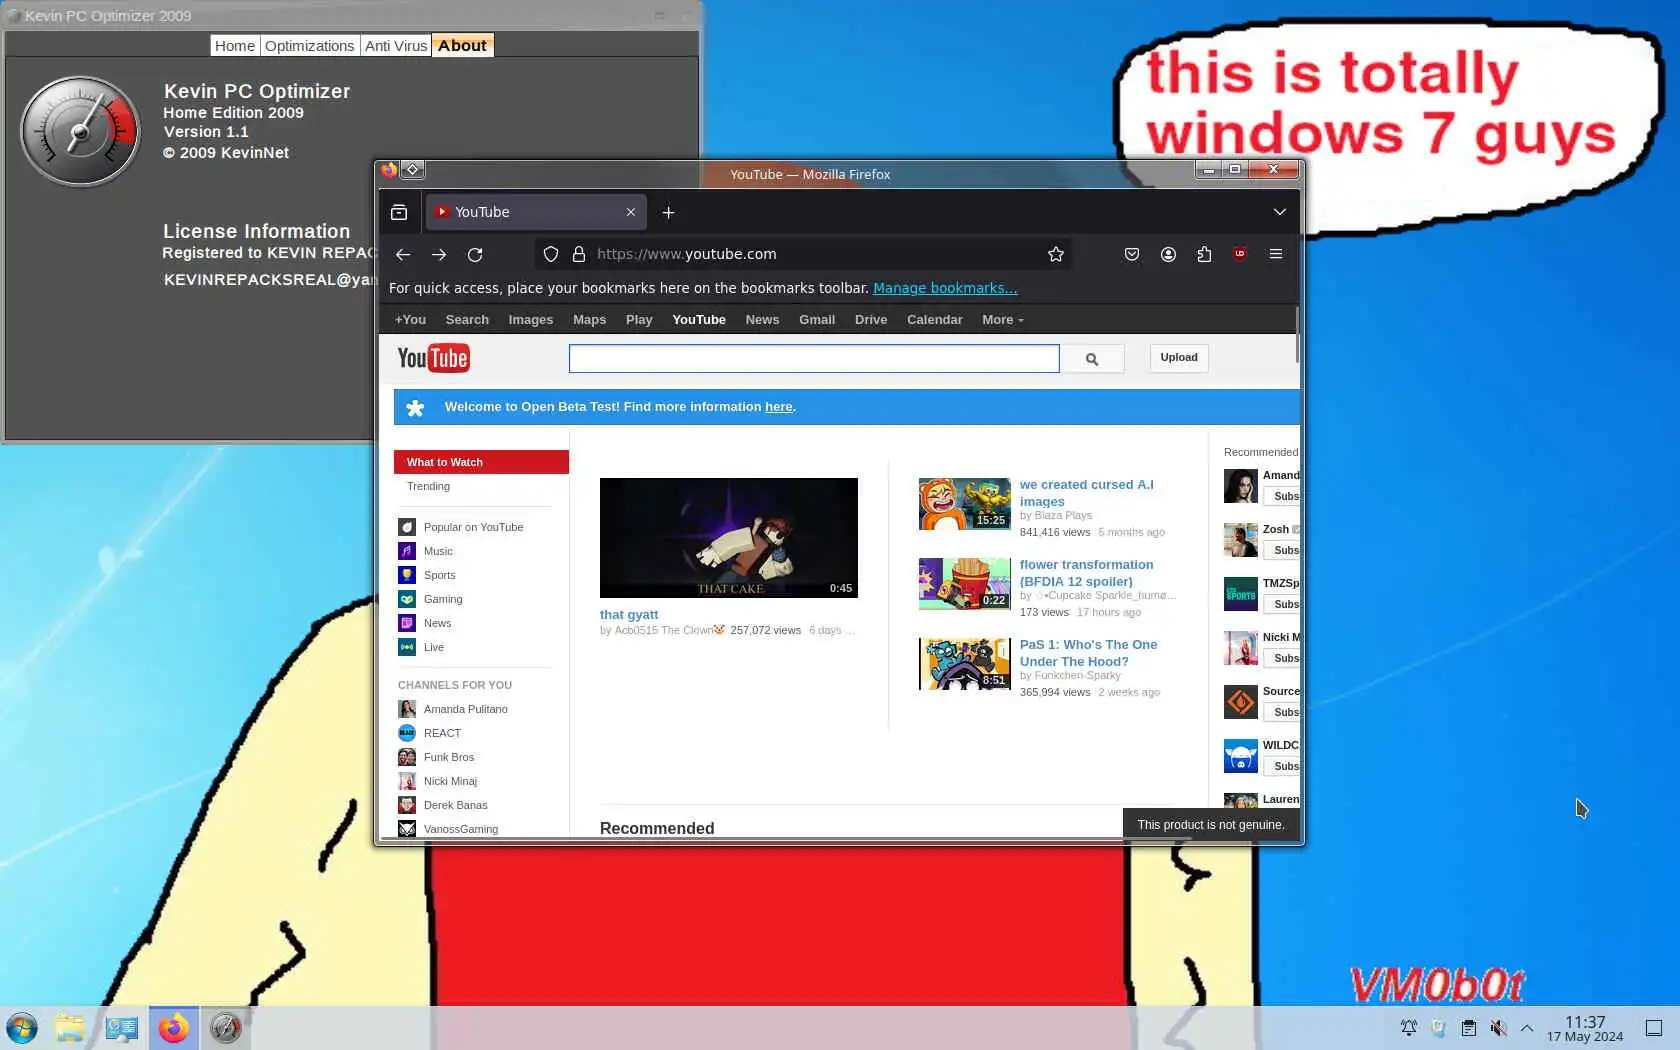
Task: Open the file manager from the taskbar
Action: (70, 1028)
